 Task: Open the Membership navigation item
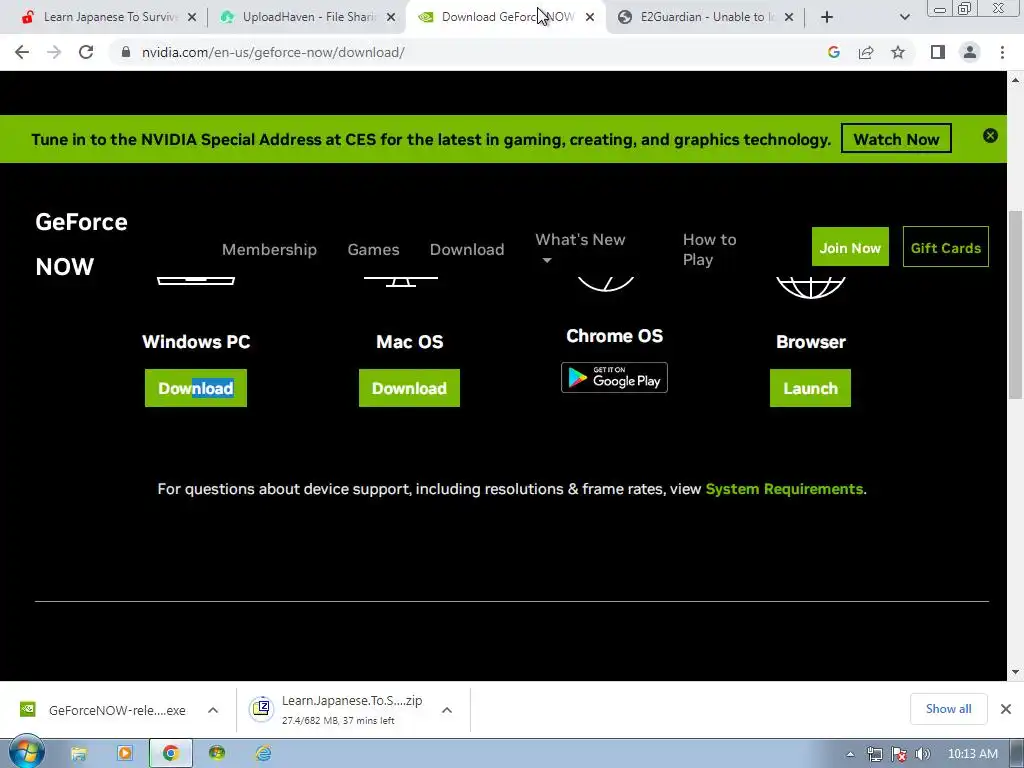click(x=269, y=249)
